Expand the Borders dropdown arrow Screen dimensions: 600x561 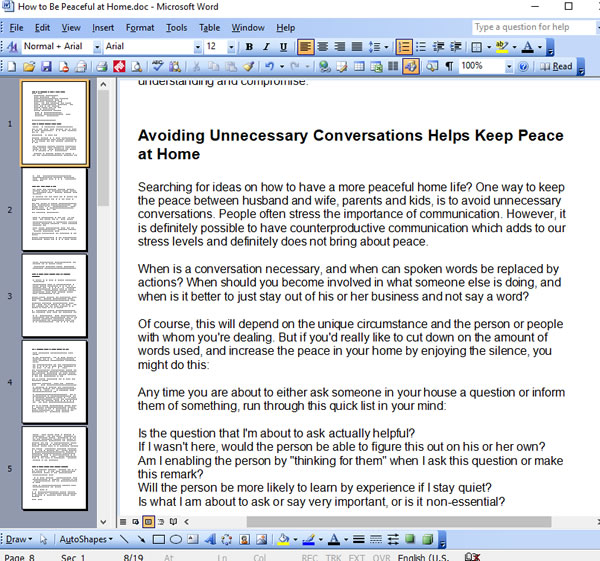pyautogui.click(x=489, y=47)
